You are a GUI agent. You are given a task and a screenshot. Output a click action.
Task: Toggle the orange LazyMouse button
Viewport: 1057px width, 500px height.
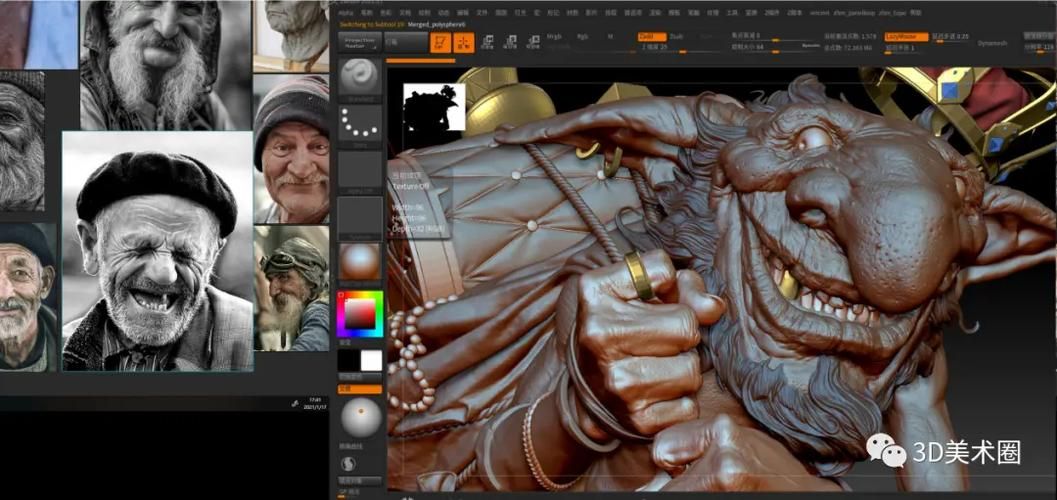906,36
